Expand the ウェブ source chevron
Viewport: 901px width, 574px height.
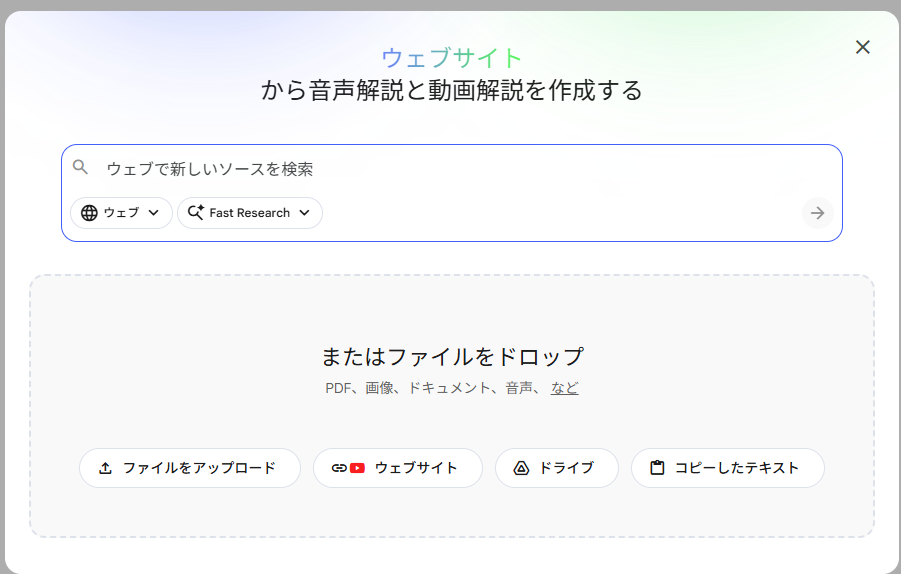click(153, 213)
